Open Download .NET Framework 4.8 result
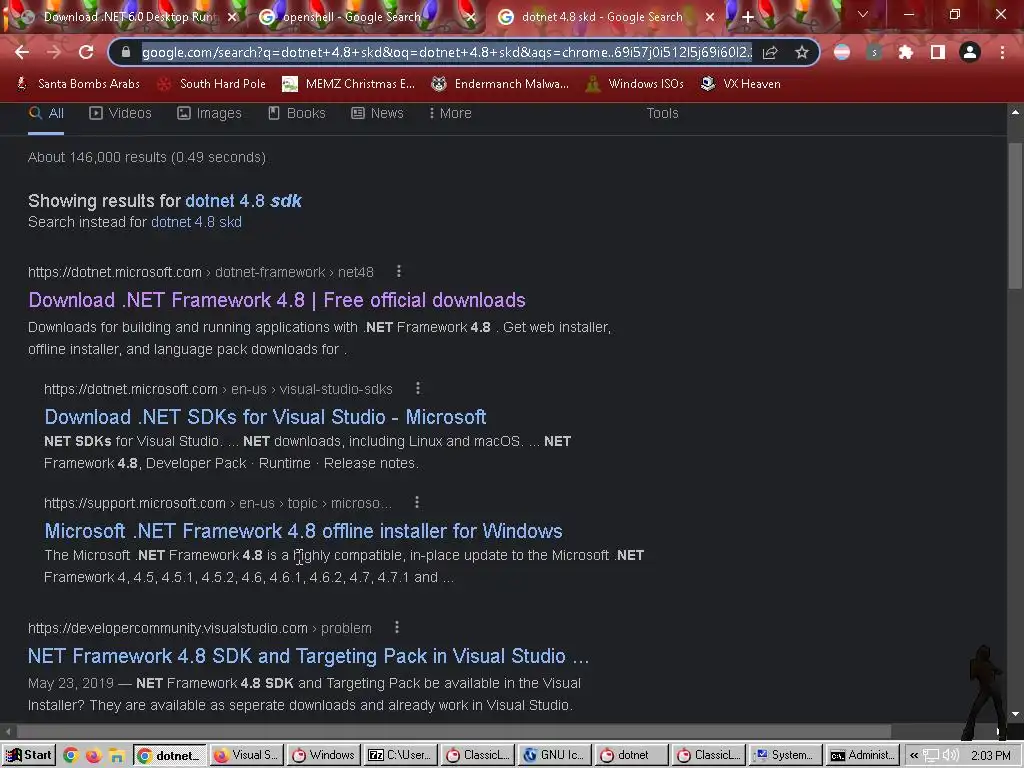The height and width of the screenshot is (768, 1024). click(277, 300)
